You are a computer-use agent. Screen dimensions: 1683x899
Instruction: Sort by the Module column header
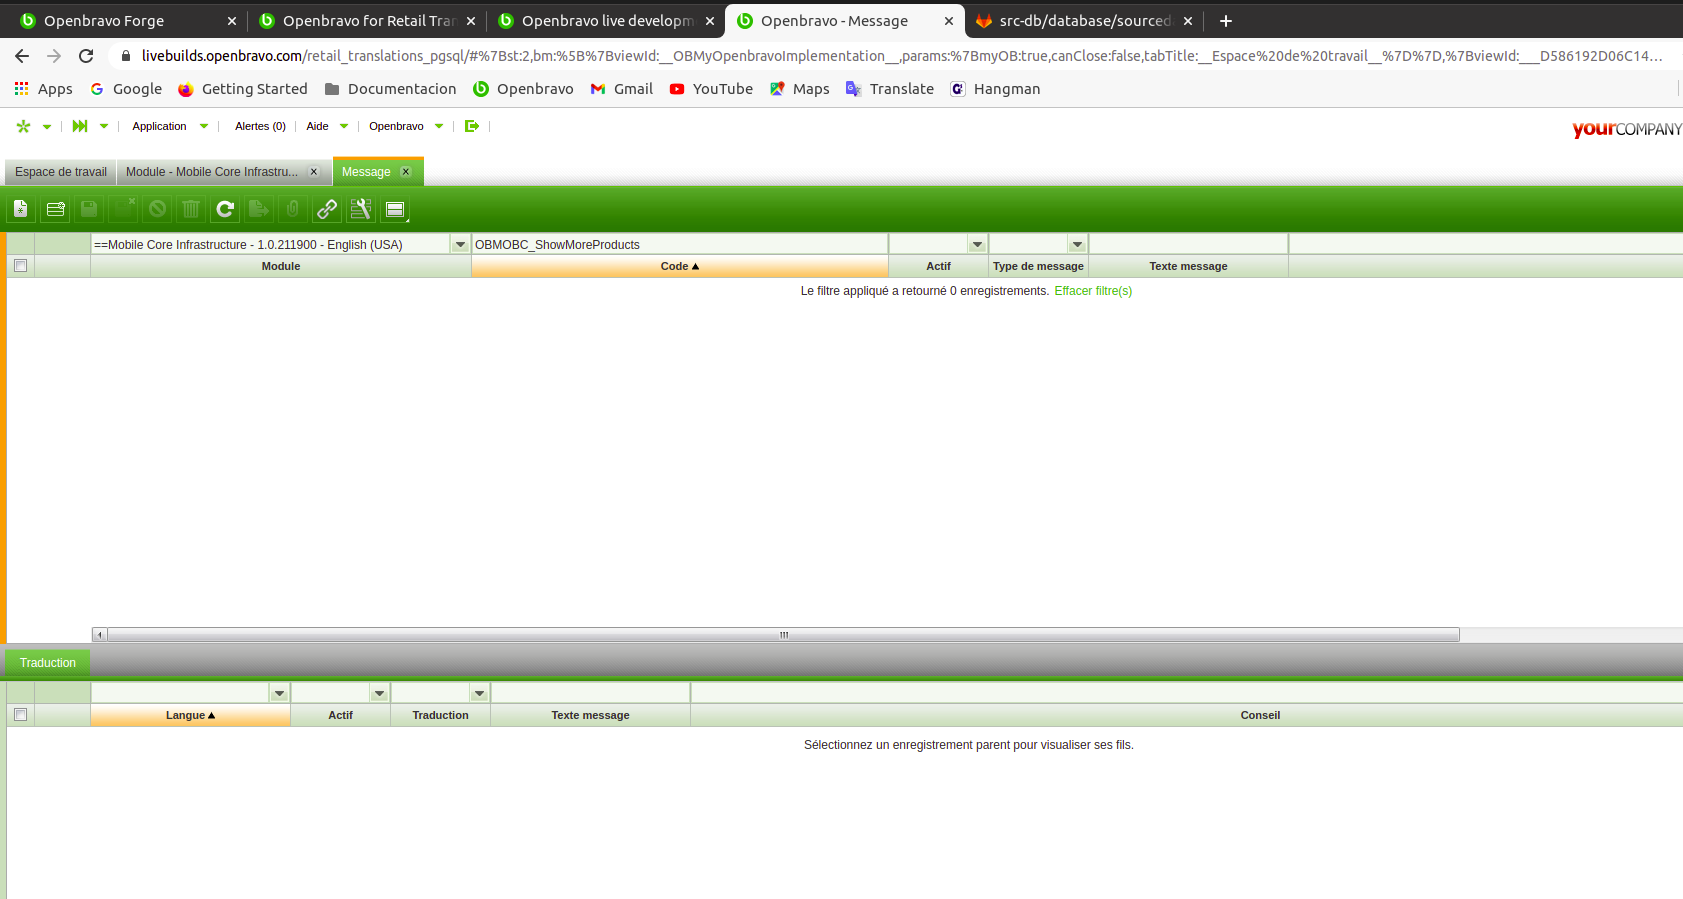coord(281,266)
